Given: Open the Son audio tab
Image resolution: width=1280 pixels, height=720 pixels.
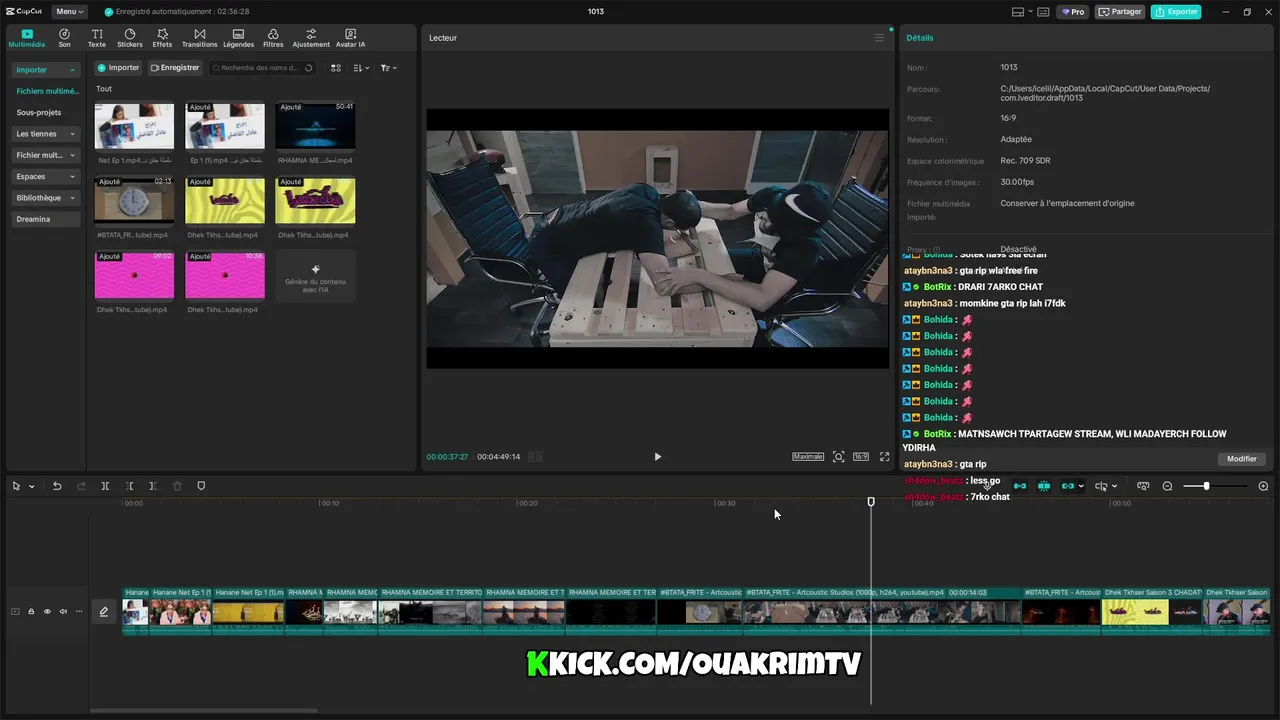Looking at the screenshot, I should point(64,38).
